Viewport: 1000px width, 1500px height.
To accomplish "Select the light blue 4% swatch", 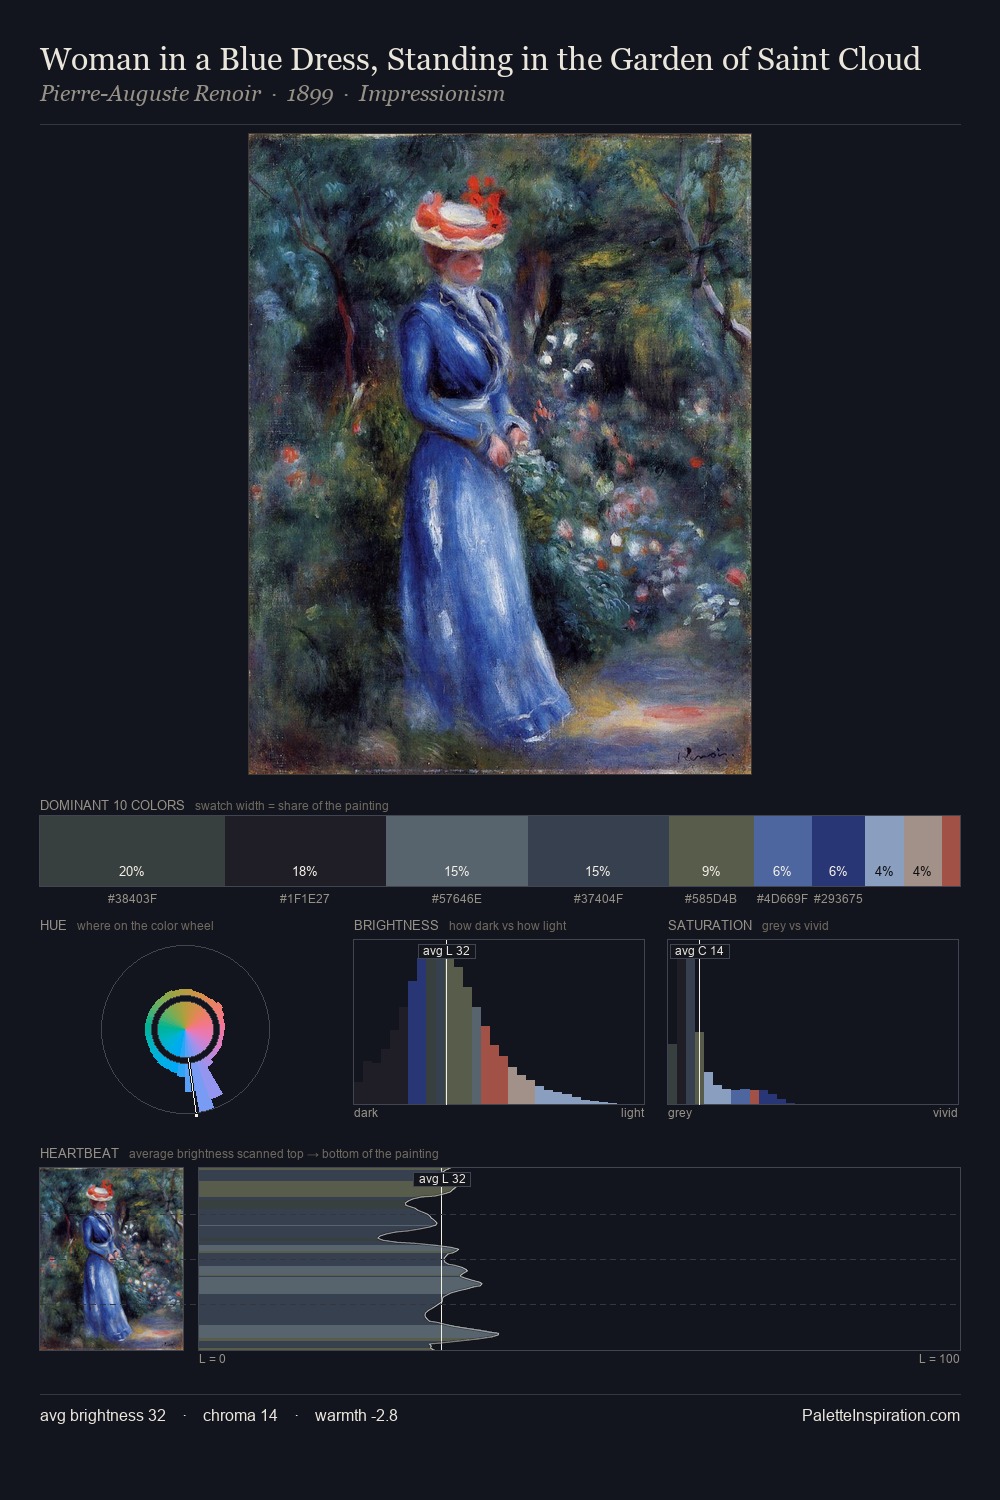I will pyautogui.click(x=884, y=851).
